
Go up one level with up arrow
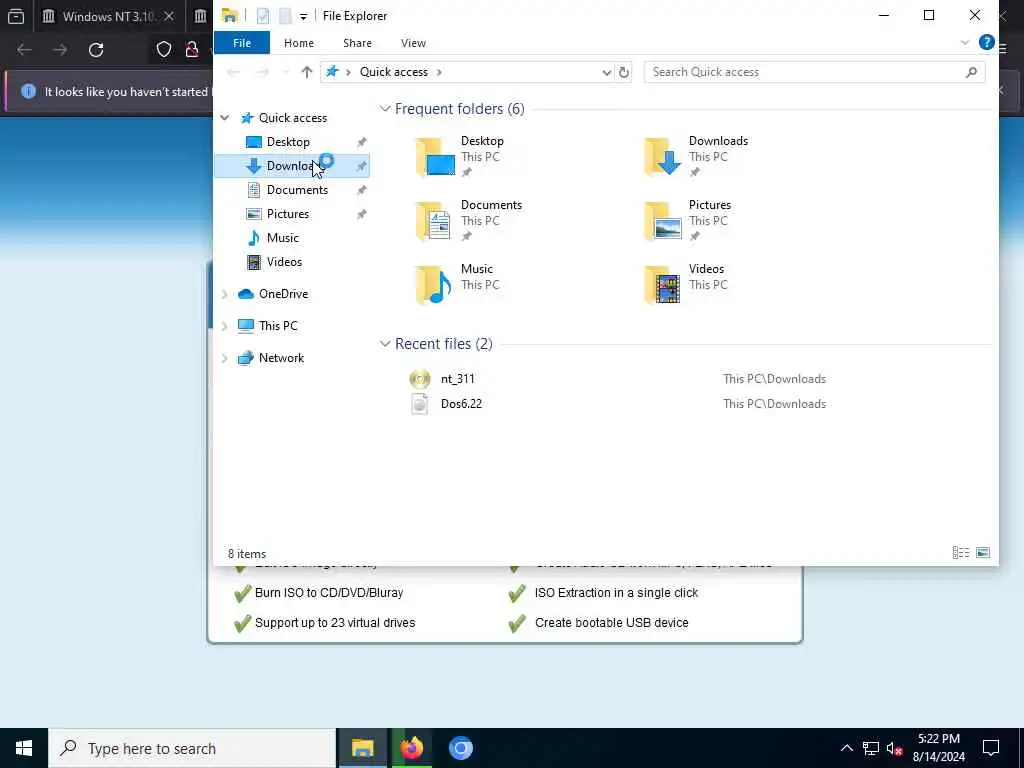coord(306,72)
